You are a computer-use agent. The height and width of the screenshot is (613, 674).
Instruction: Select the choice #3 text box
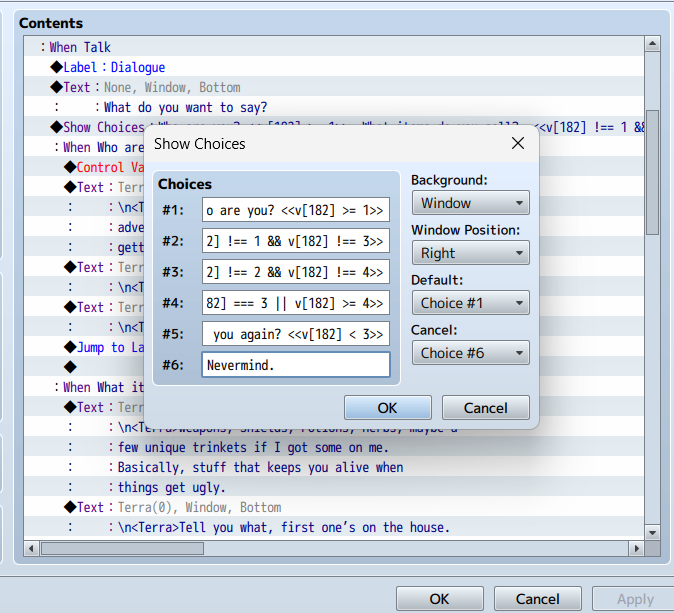pyautogui.click(x=295, y=271)
